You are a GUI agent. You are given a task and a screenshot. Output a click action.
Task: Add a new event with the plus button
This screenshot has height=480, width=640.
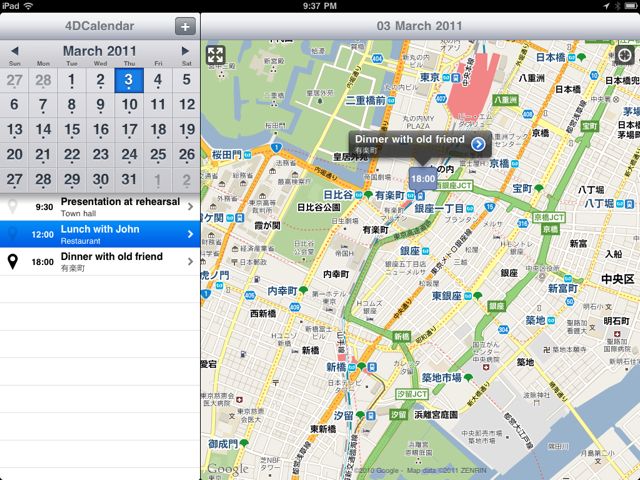(185, 27)
